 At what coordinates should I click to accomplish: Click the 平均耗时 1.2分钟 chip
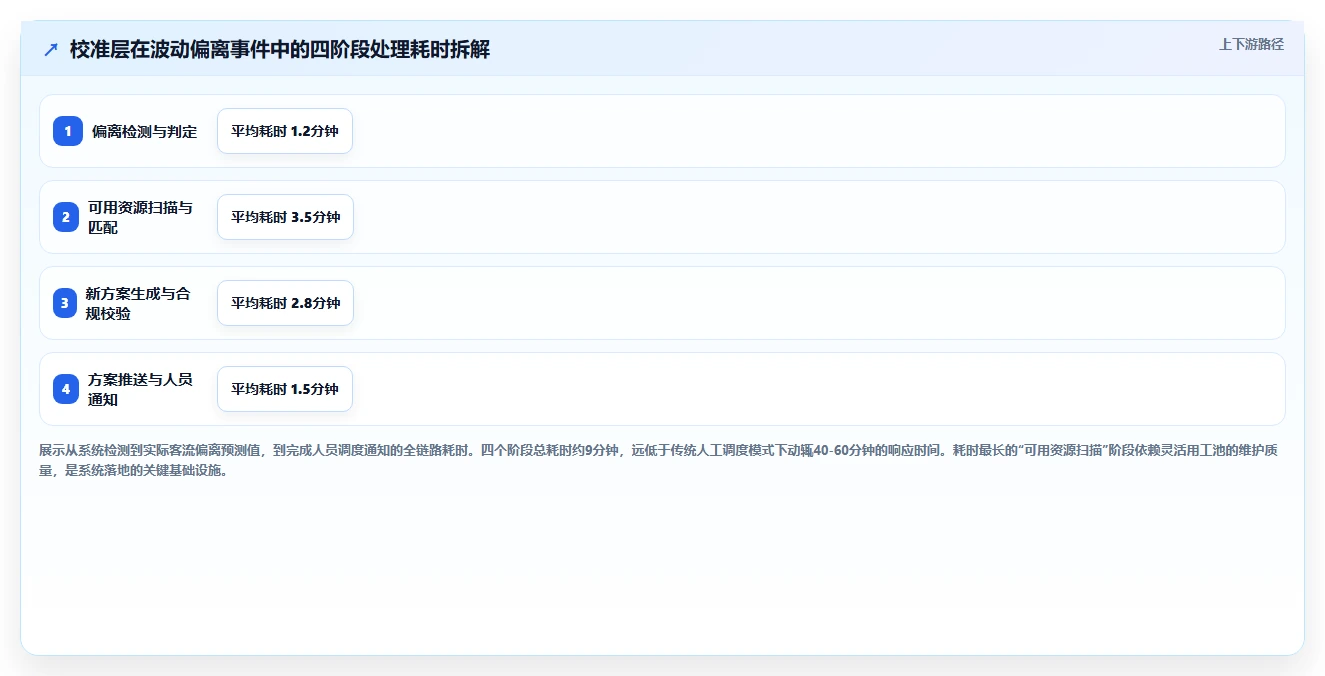click(285, 131)
